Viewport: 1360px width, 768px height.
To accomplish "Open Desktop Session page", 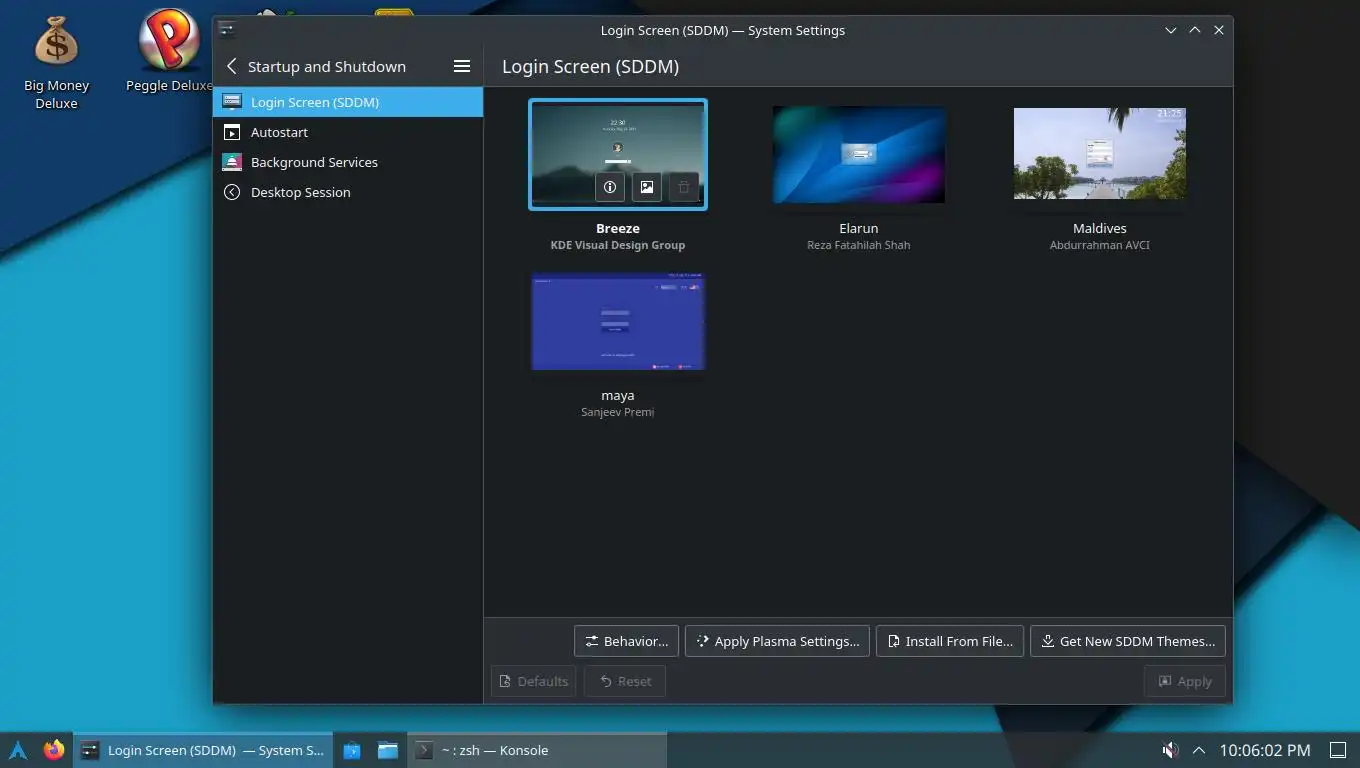I will coord(348,192).
